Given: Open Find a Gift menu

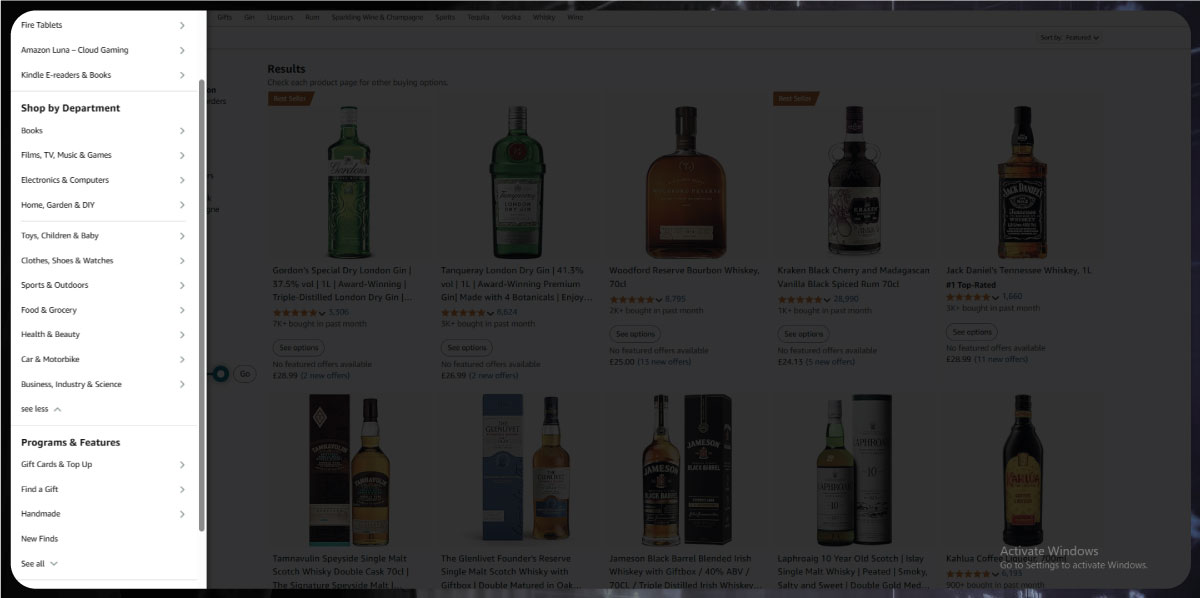Looking at the screenshot, I should 103,489.
